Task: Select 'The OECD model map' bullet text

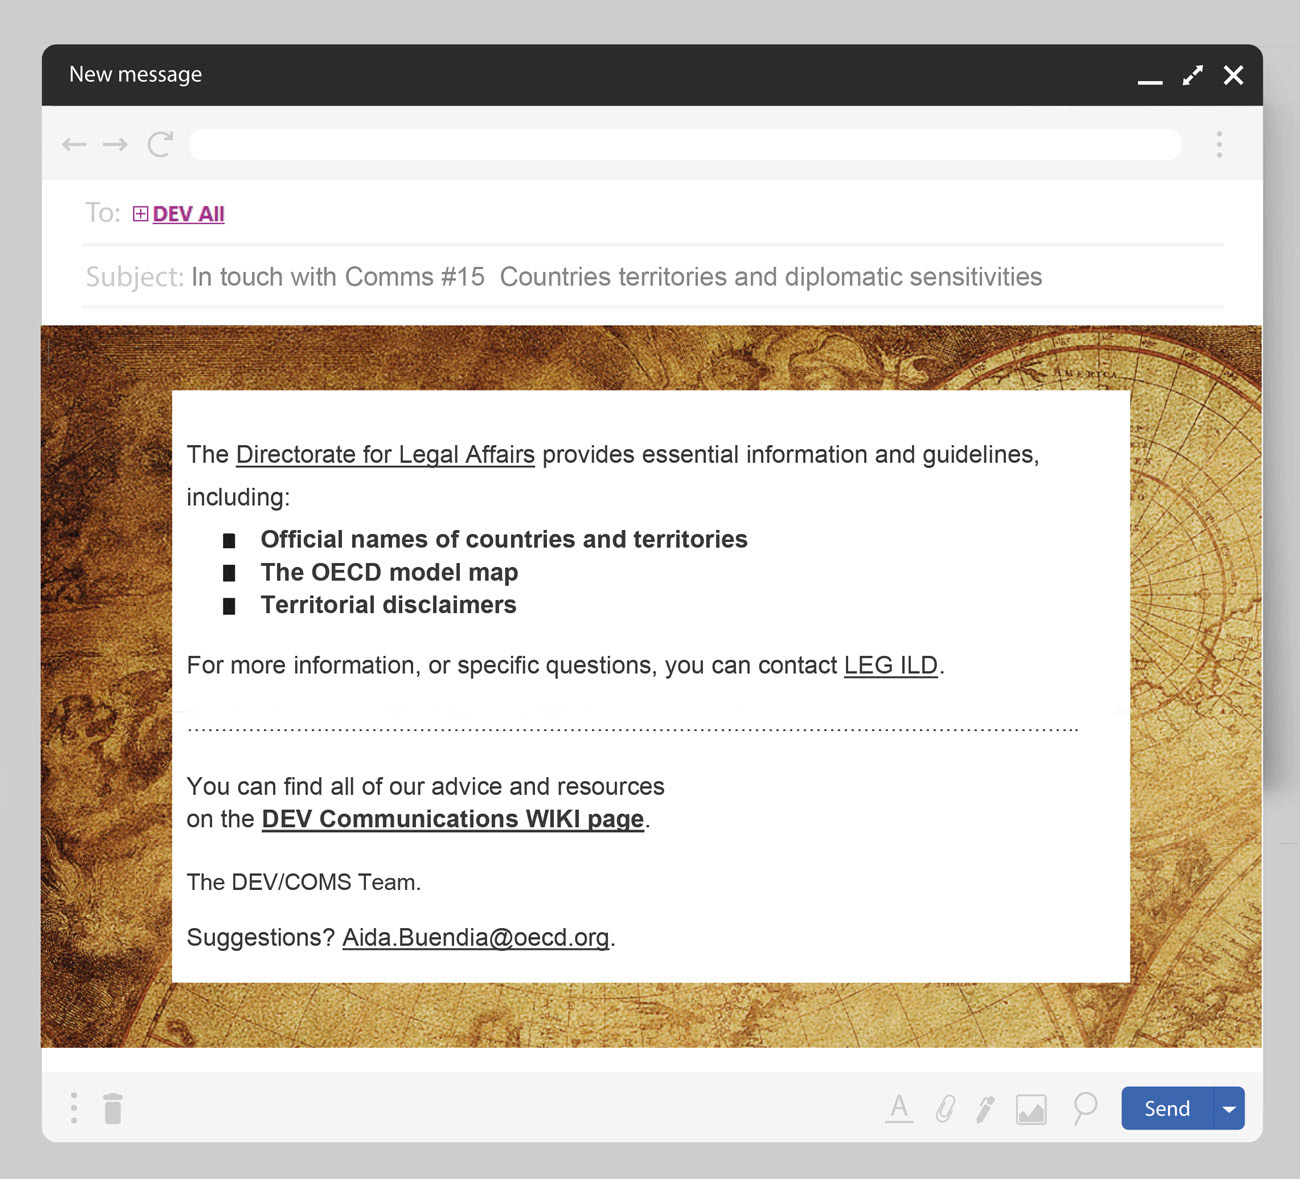Action: tap(389, 573)
